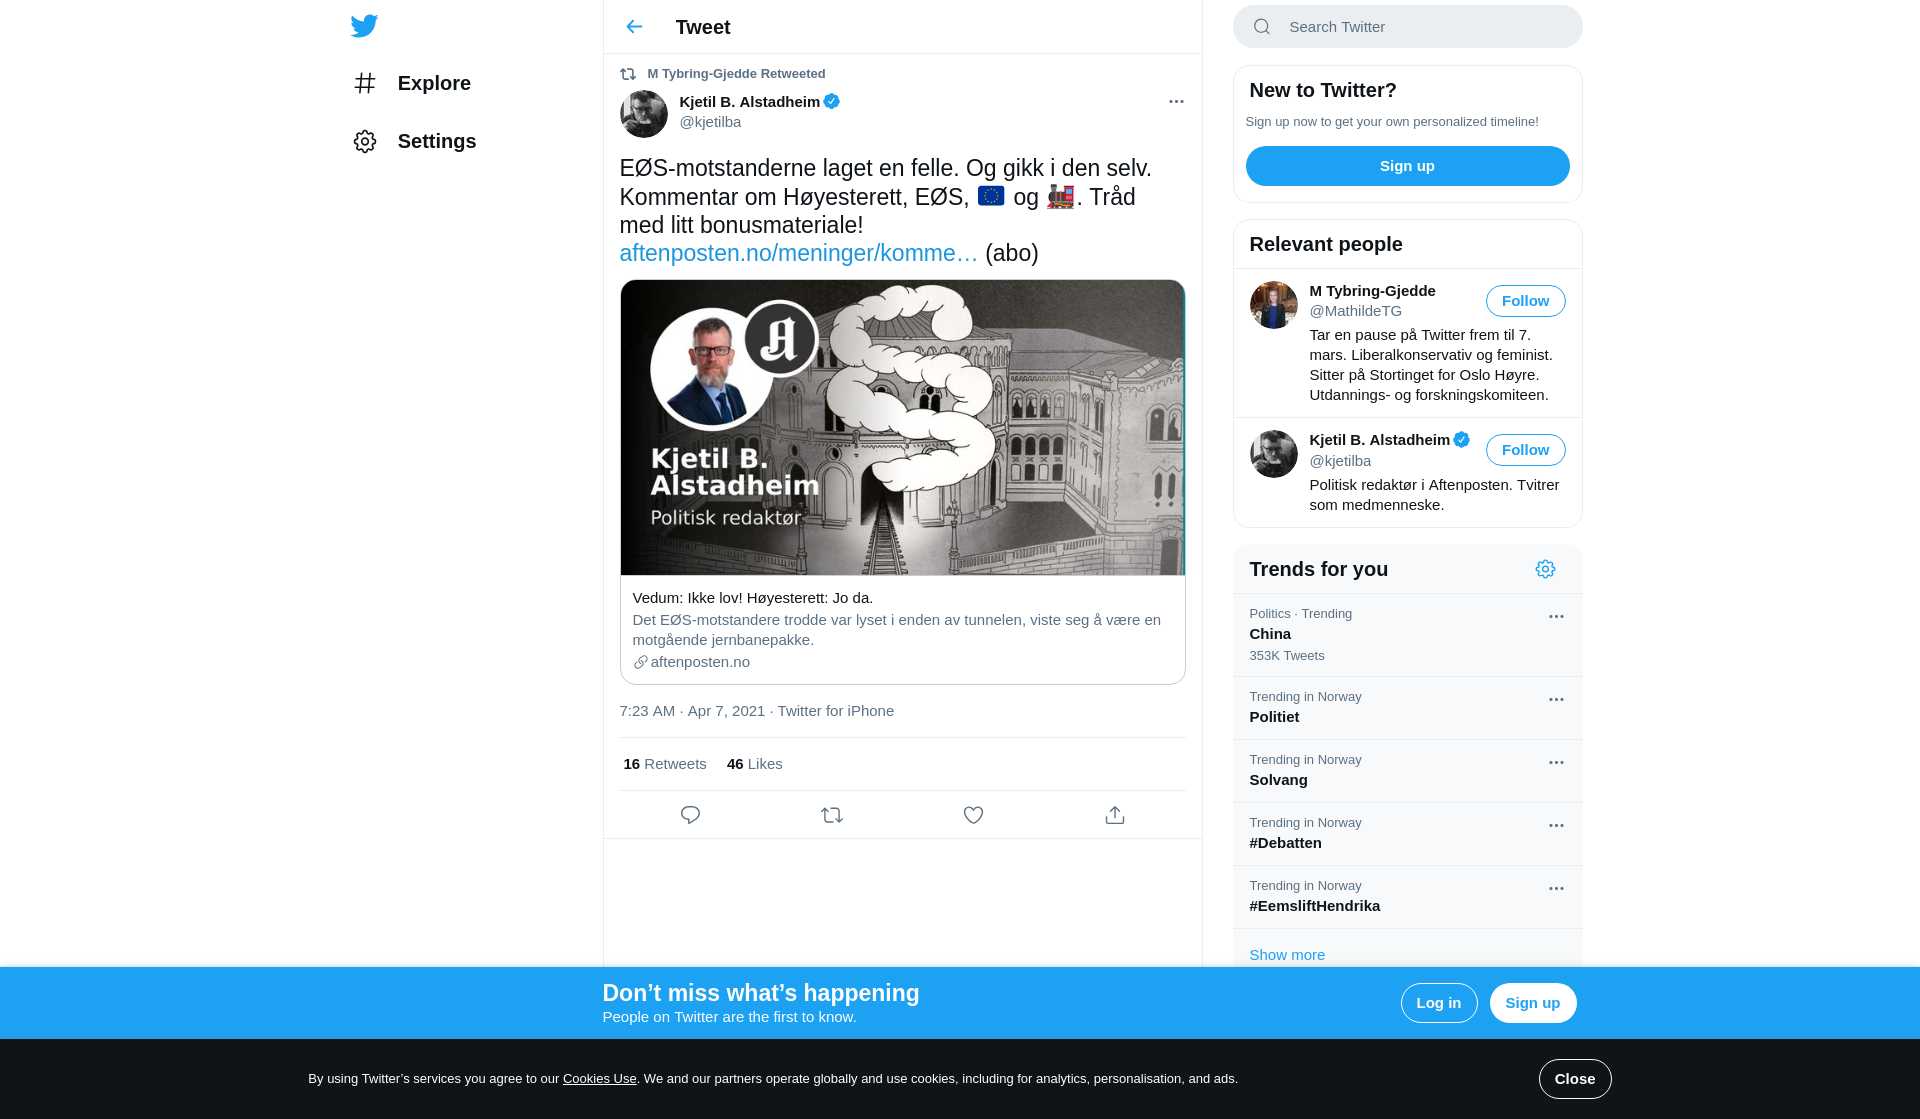The height and width of the screenshot is (1119, 1920).
Task: Click the magnifier icon in the search box
Action: pyautogui.click(x=1262, y=27)
